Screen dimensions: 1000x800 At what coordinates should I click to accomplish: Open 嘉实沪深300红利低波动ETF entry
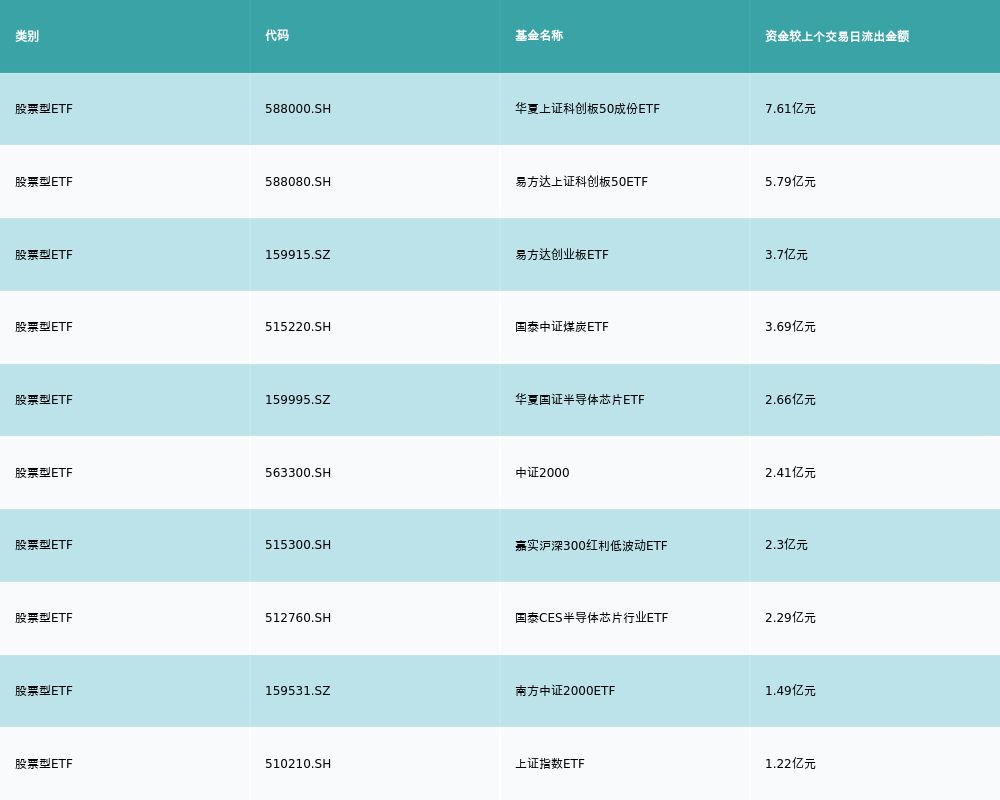tap(591, 546)
